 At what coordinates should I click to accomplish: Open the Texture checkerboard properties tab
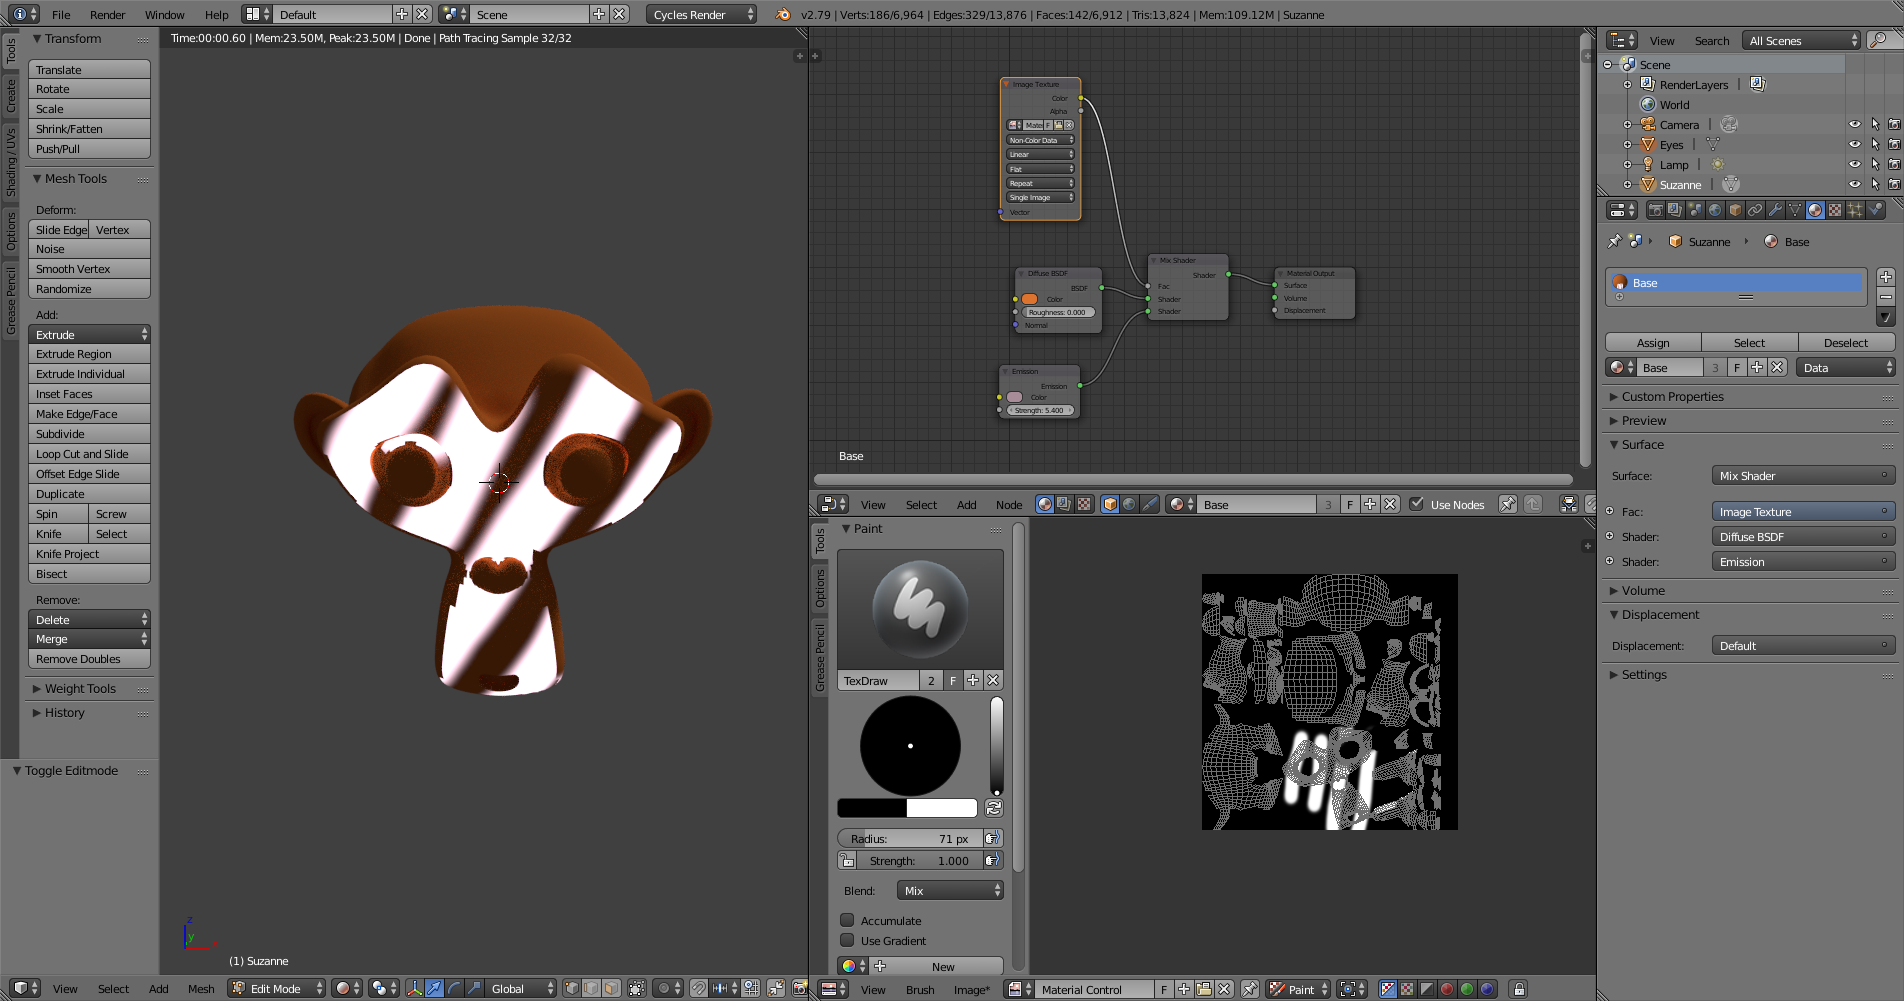click(1835, 210)
